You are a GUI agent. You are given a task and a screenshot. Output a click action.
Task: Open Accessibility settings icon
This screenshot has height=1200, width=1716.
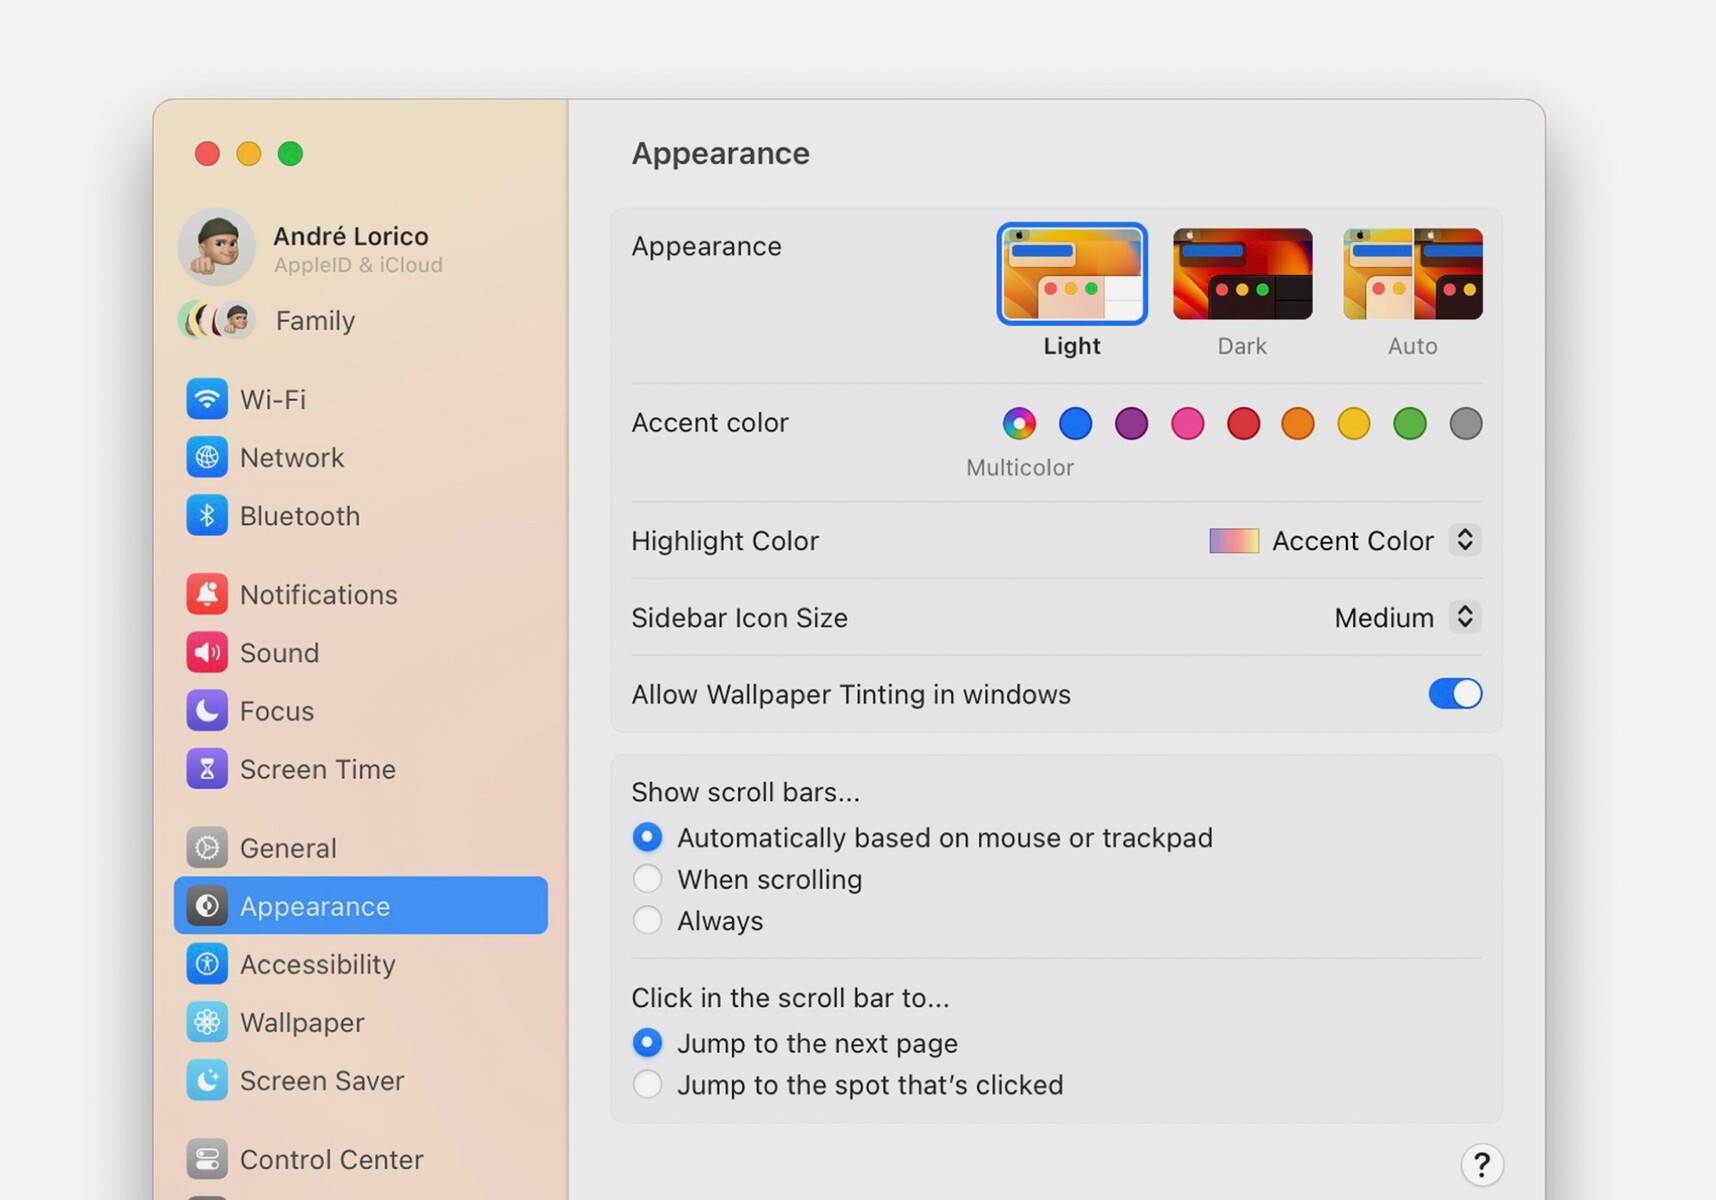[x=207, y=964]
